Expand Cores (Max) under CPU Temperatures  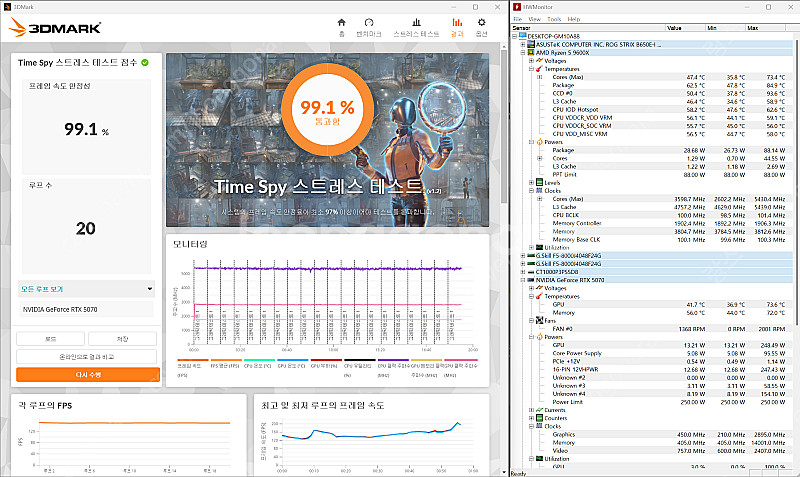coord(539,77)
